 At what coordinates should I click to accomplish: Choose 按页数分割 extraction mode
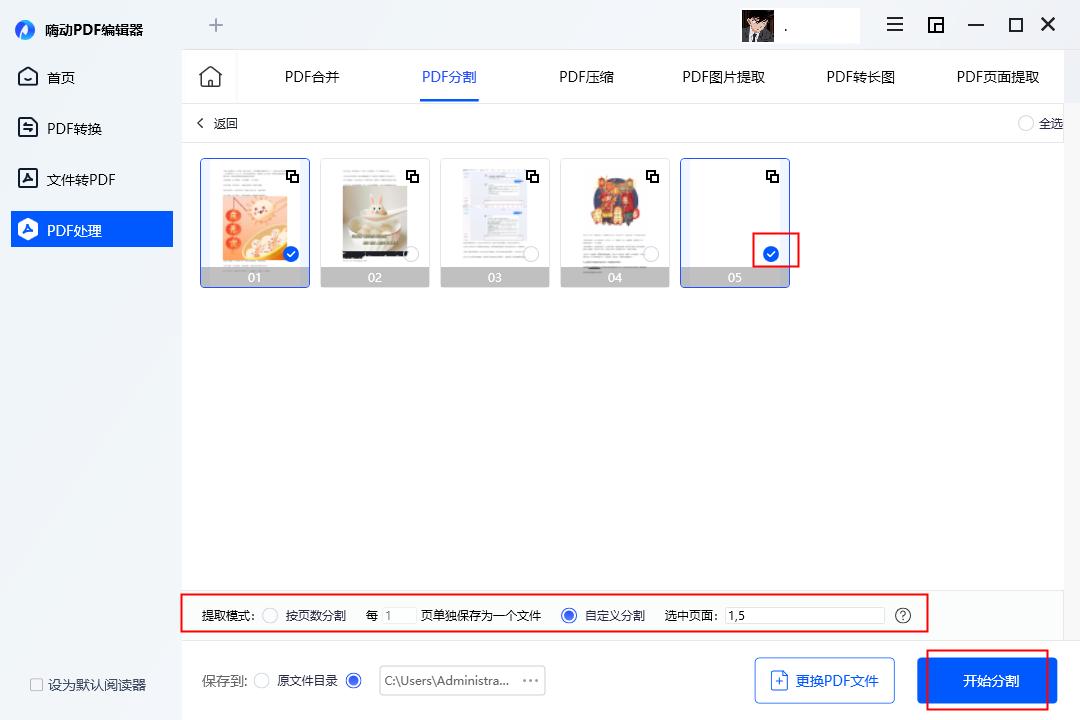click(270, 616)
